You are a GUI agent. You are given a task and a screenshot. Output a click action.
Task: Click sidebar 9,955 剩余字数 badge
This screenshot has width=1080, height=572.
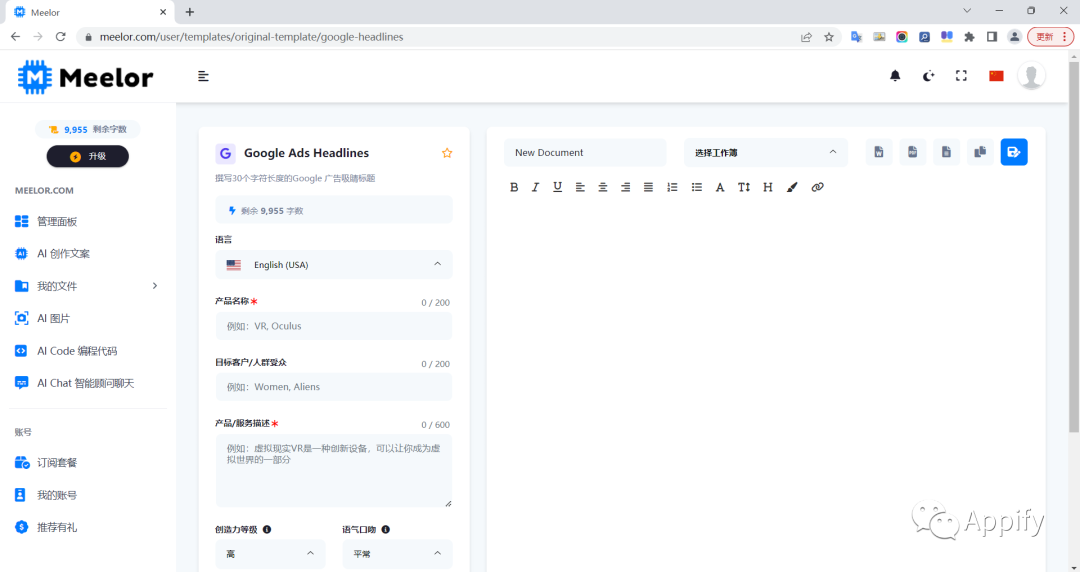coord(87,129)
